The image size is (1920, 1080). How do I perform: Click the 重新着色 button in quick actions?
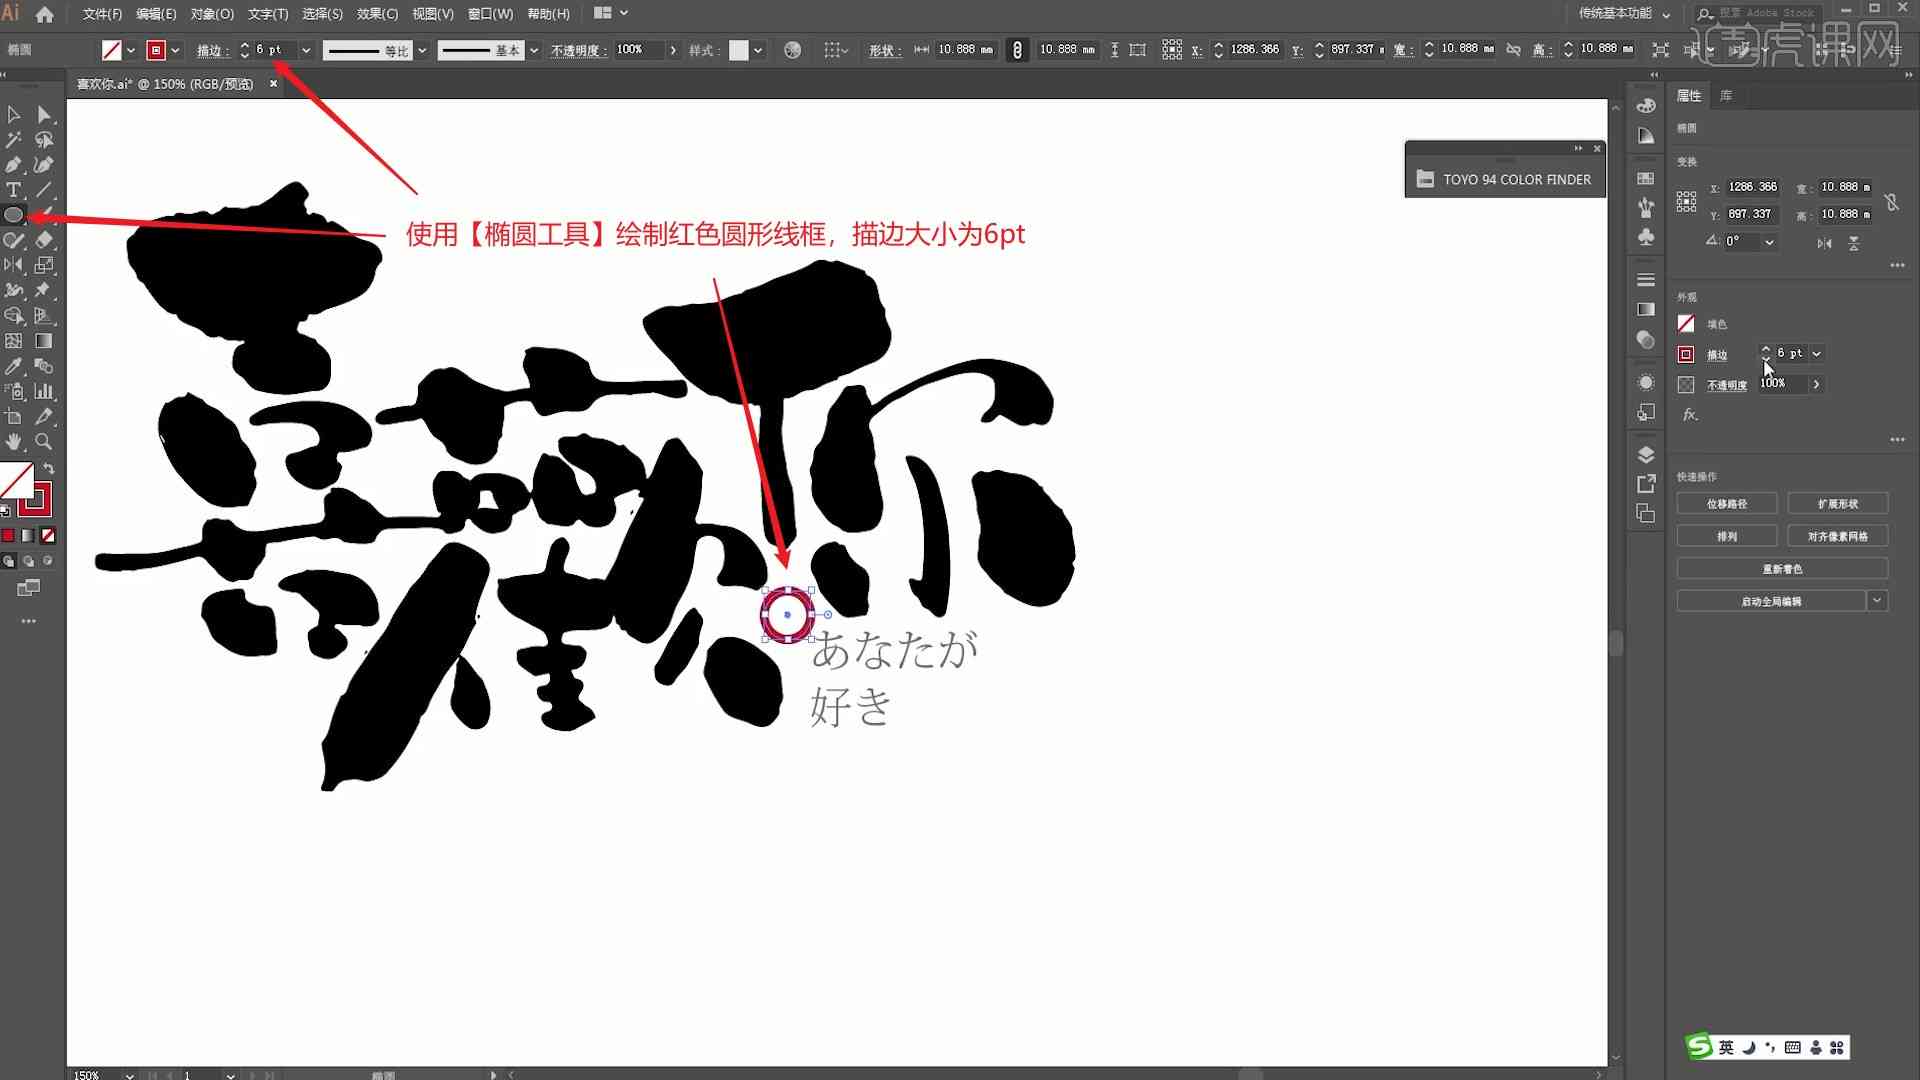(x=1782, y=568)
